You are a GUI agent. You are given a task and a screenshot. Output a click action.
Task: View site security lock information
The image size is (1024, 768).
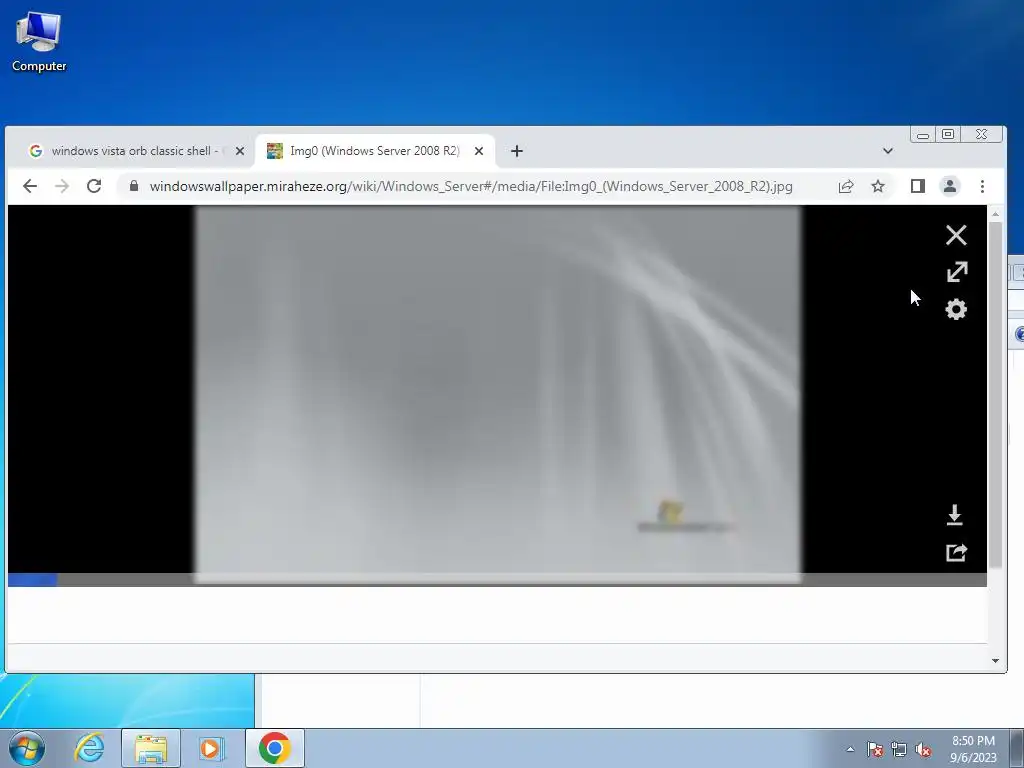coord(134,186)
